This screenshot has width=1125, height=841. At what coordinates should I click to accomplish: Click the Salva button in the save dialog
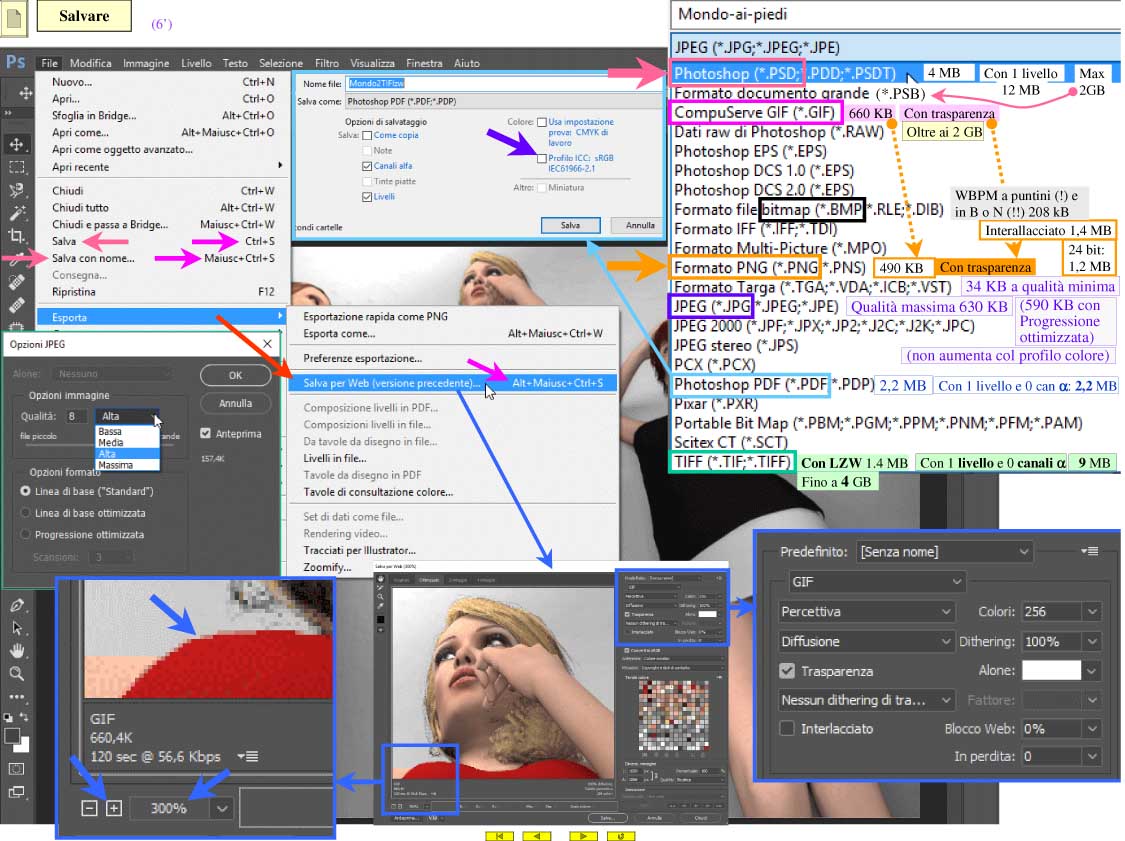(x=570, y=225)
